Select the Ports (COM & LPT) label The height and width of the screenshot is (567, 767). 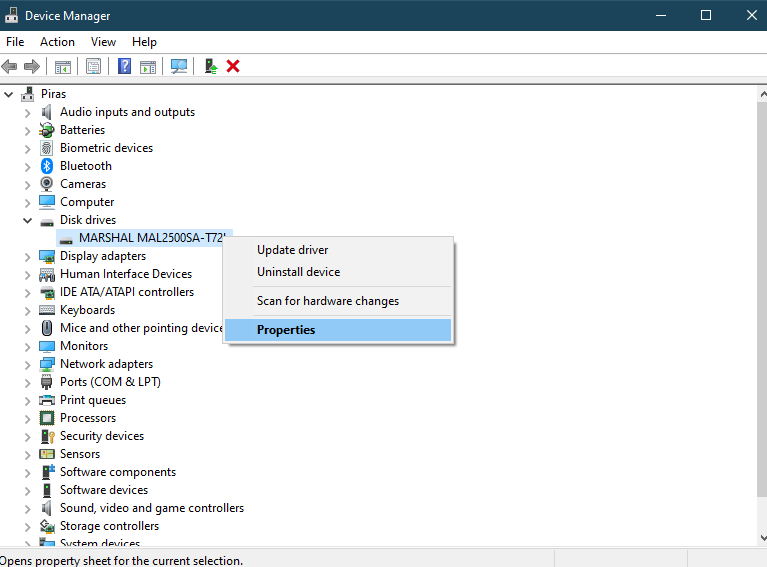(110, 382)
